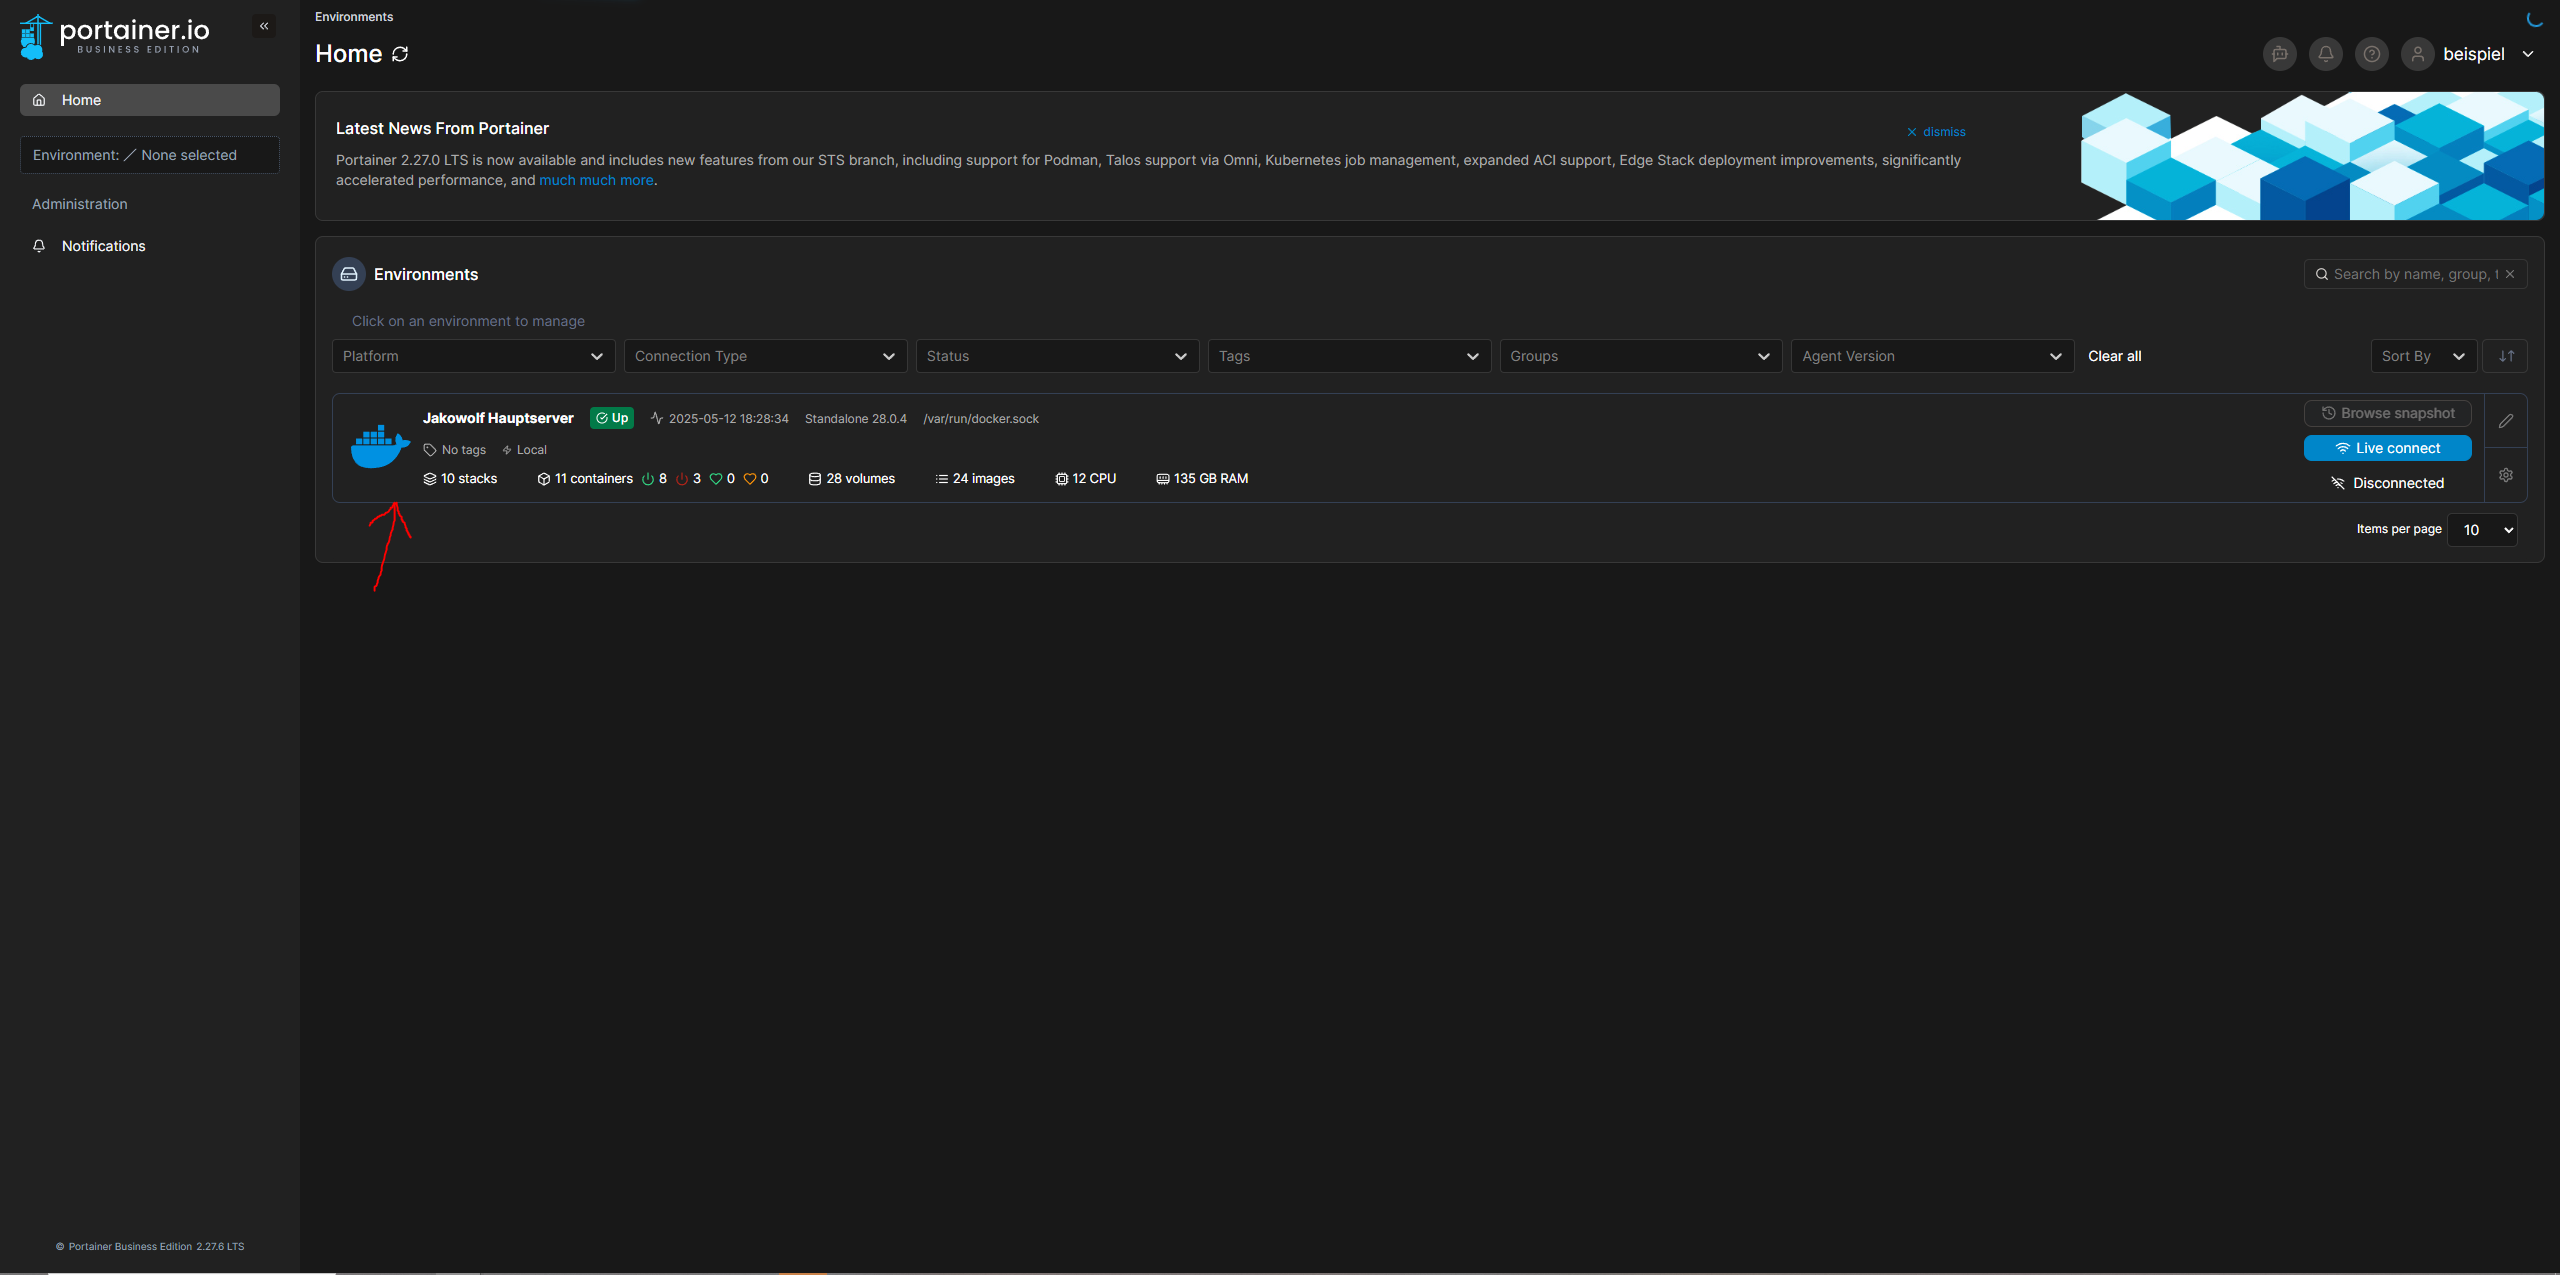Edit environment with the pencil icon

pos(2505,421)
